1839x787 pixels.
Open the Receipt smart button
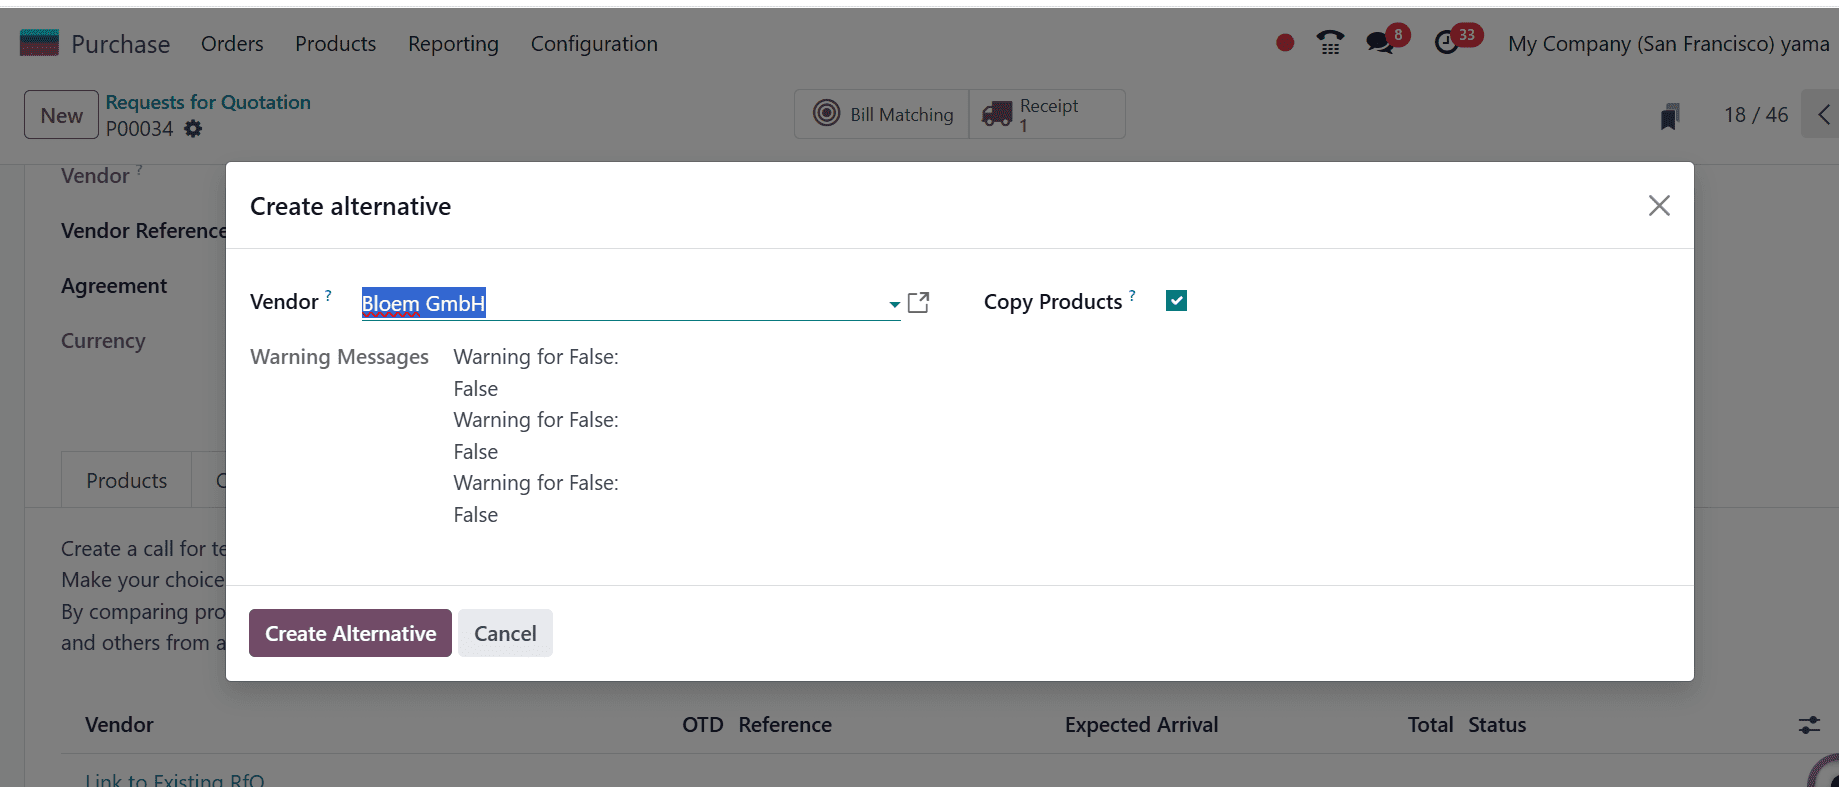tap(1047, 114)
